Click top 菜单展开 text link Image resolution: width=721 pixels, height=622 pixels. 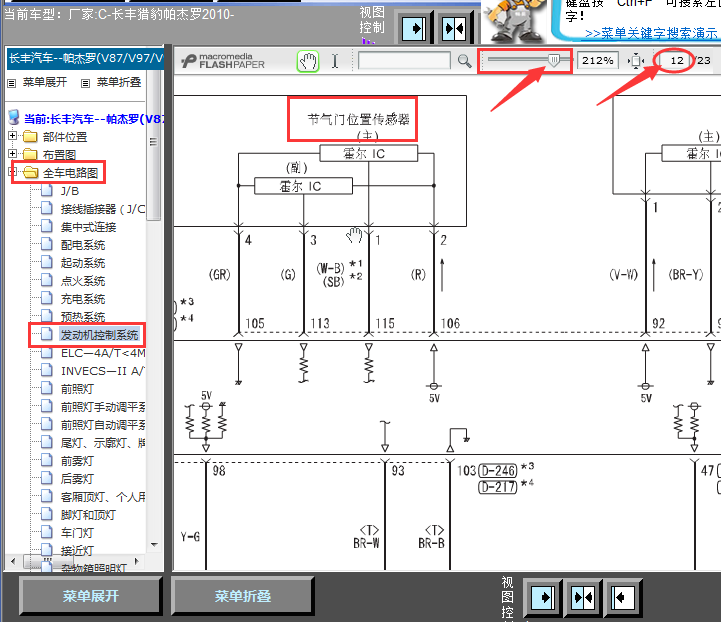click(x=45, y=82)
